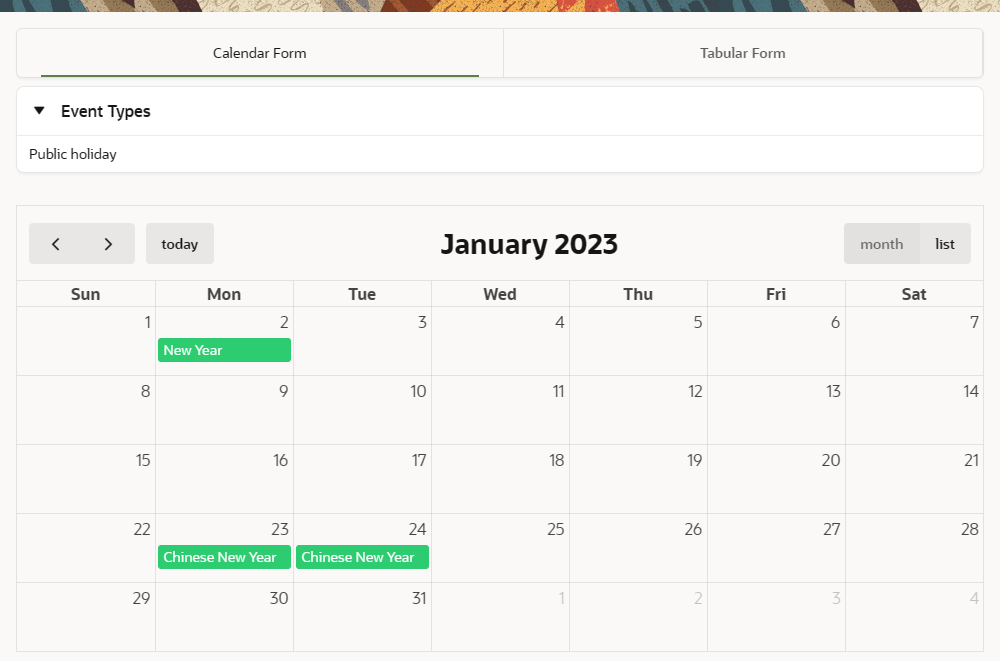Open Chinese New Year event on Tuesday 24
Viewport: 1000px width, 661px height.
pos(362,557)
